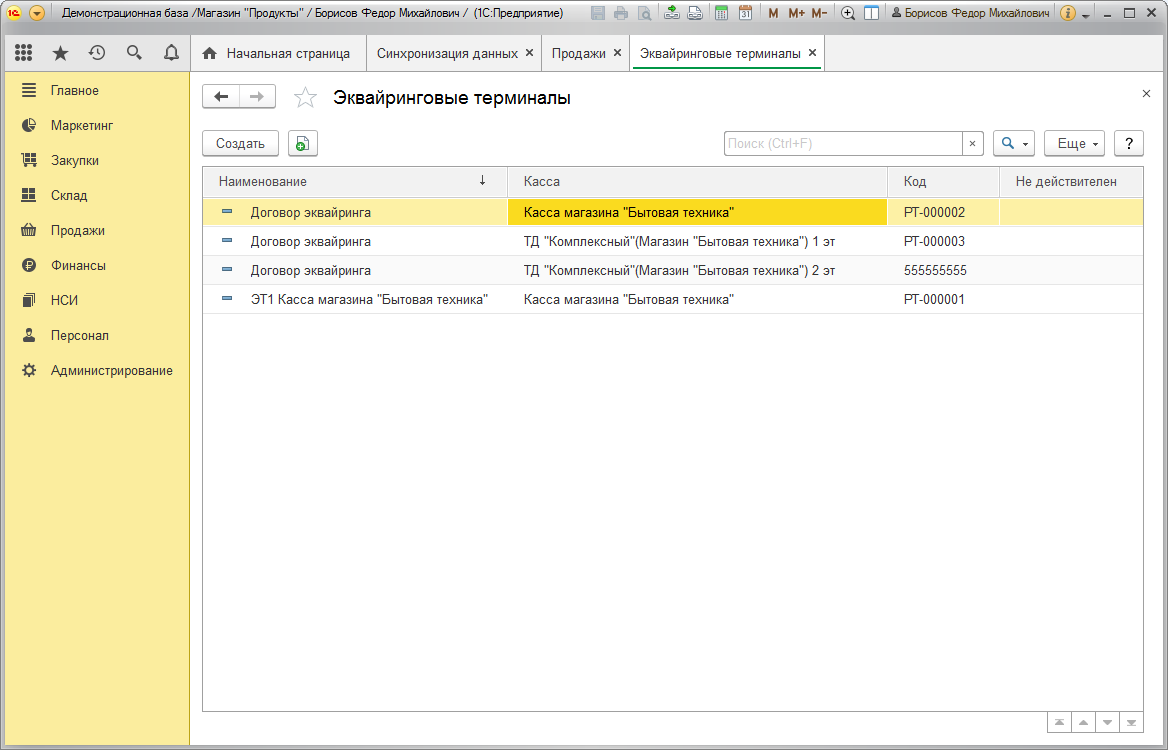
Task: Click the create-by-copying icon button
Action: point(302,144)
